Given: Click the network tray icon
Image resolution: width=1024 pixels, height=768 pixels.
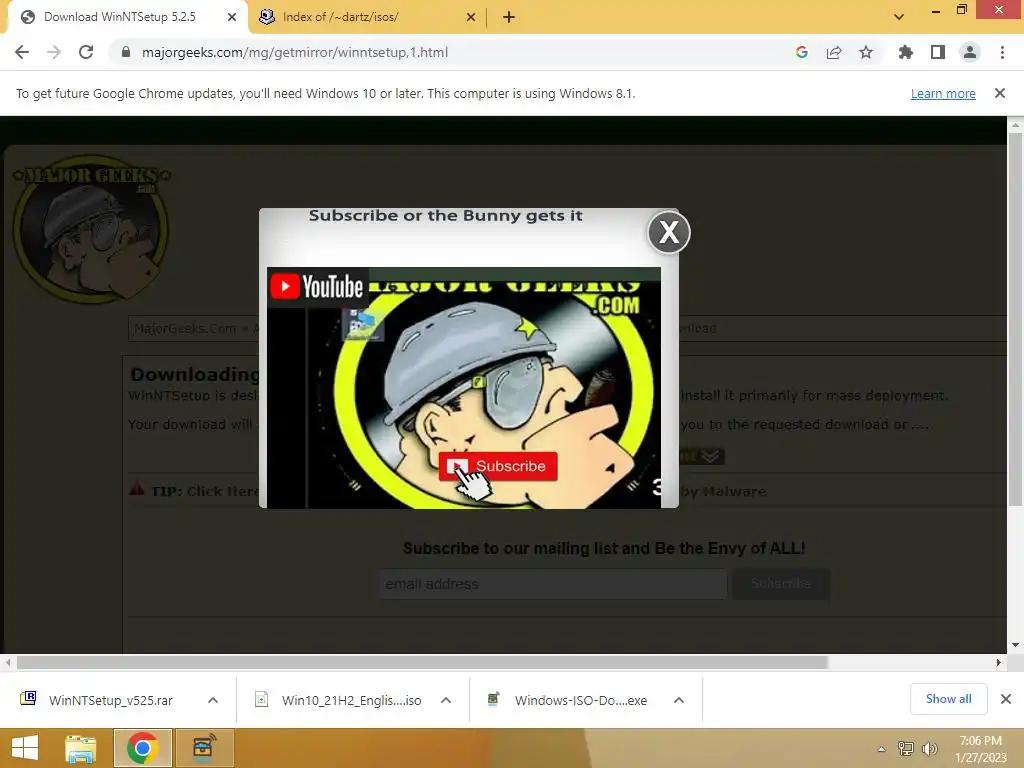Looking at the screenshot, I should 906,749.
